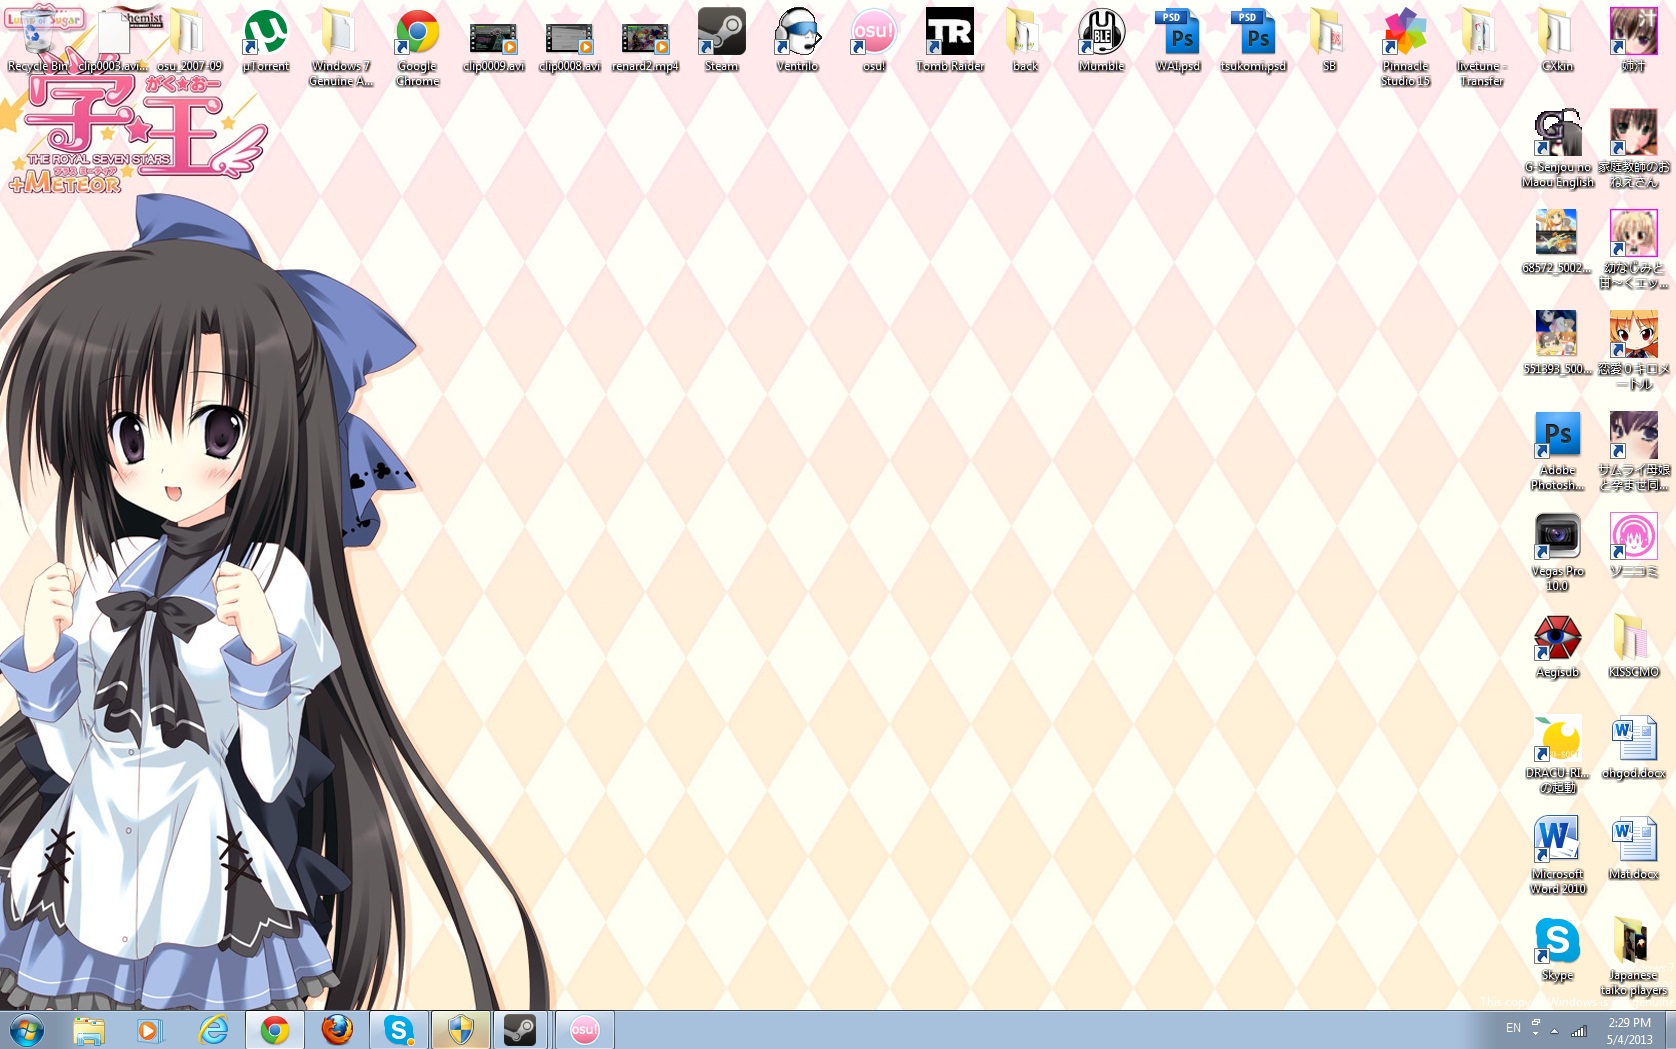Screen dimensions: 1676x1049
Task: Launch the Steam desktop shortcut
Action: point(721,40)
